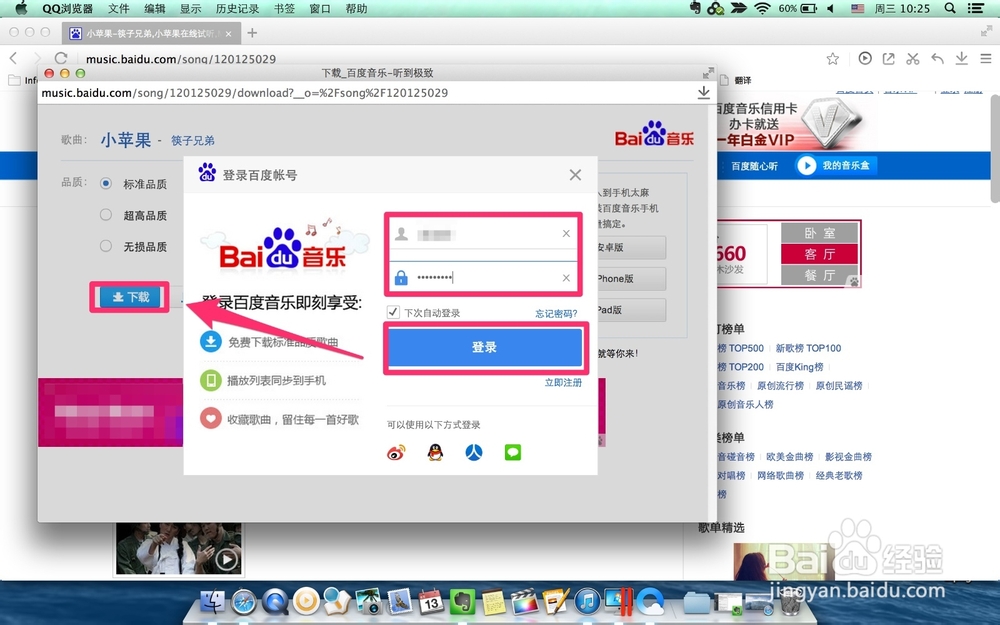
Task: Open the 帮助 menu
Action: 356,8
